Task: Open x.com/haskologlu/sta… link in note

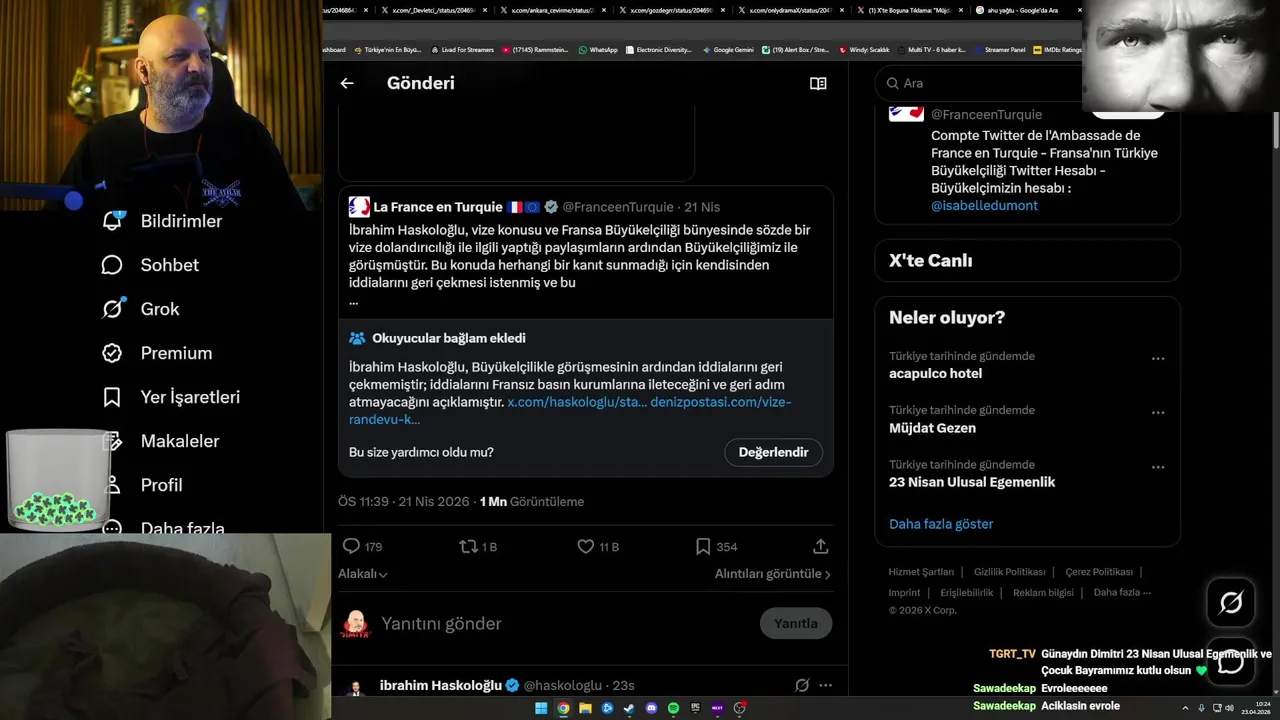Action: pos(577,402)
